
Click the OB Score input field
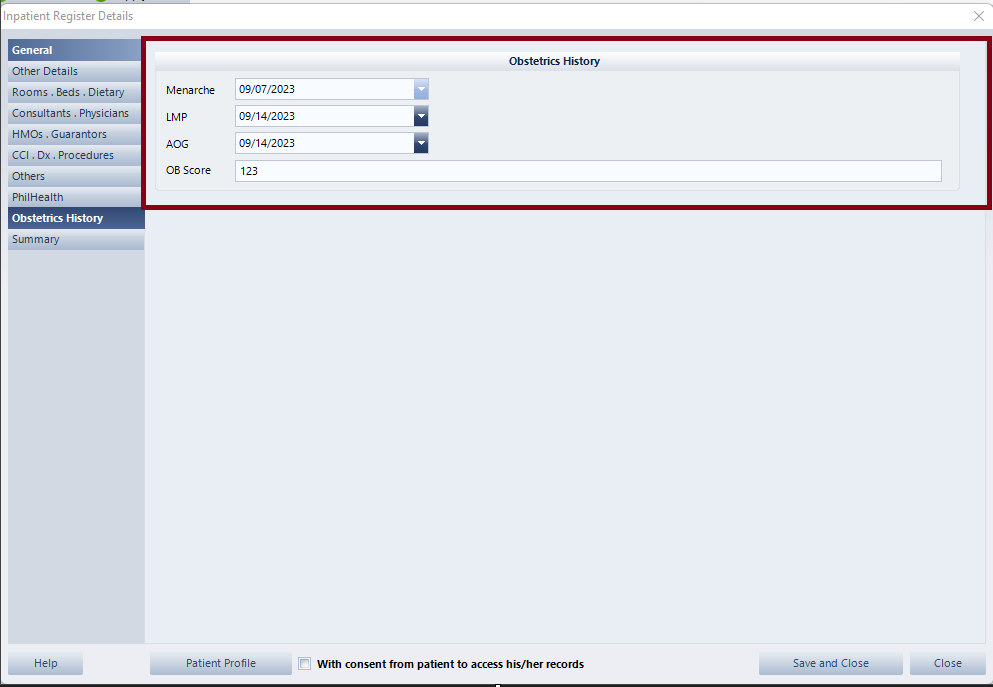[x=588, y=171]
